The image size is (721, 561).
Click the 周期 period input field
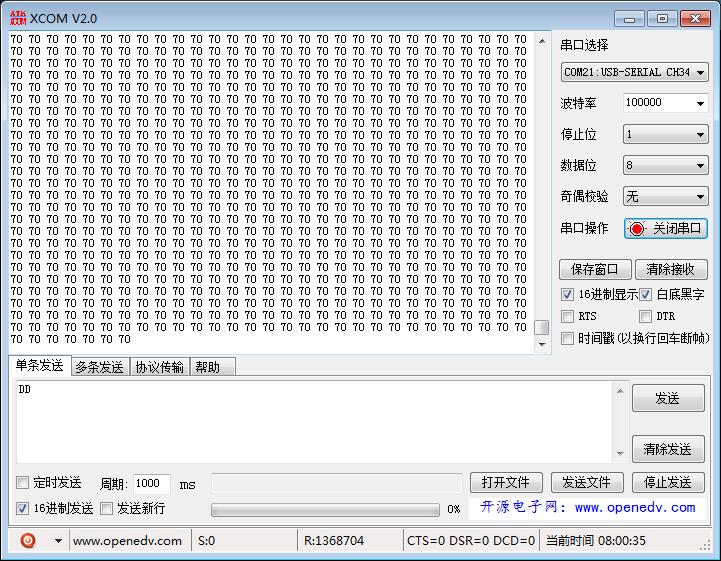pos(152,483)
